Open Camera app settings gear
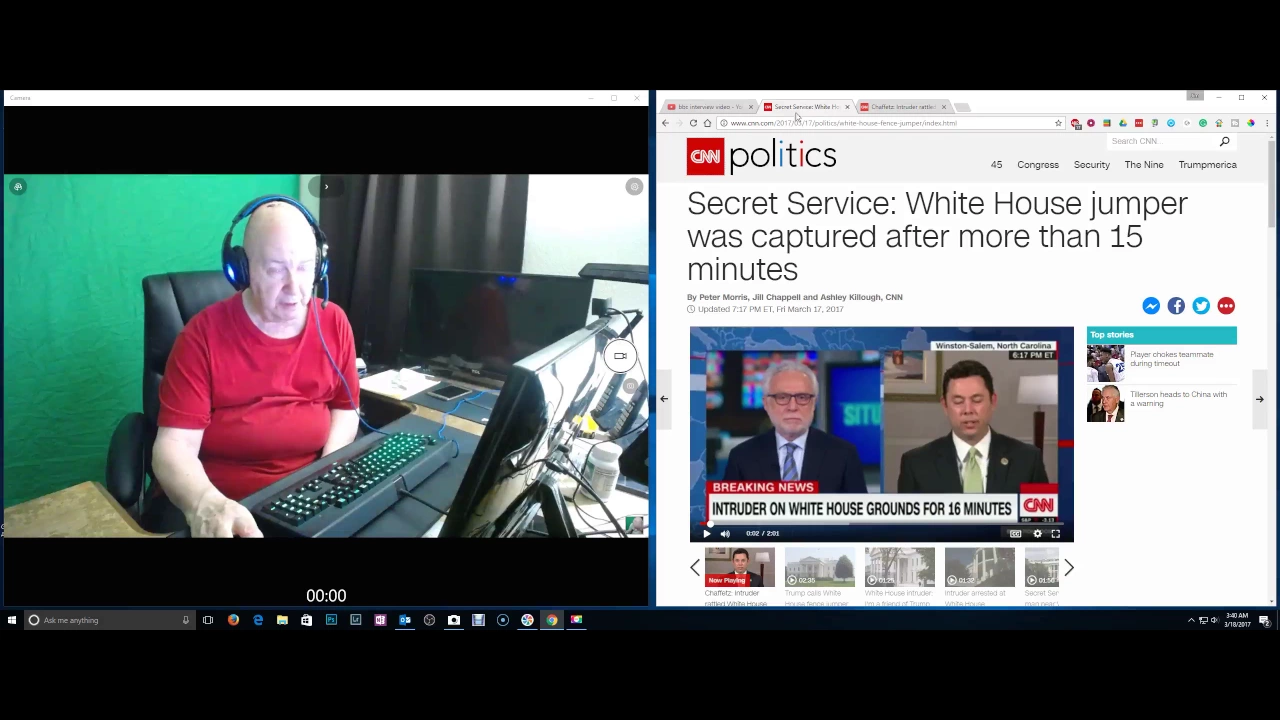The width and height of the screenshot is (1280, 720). click(634, 187)
